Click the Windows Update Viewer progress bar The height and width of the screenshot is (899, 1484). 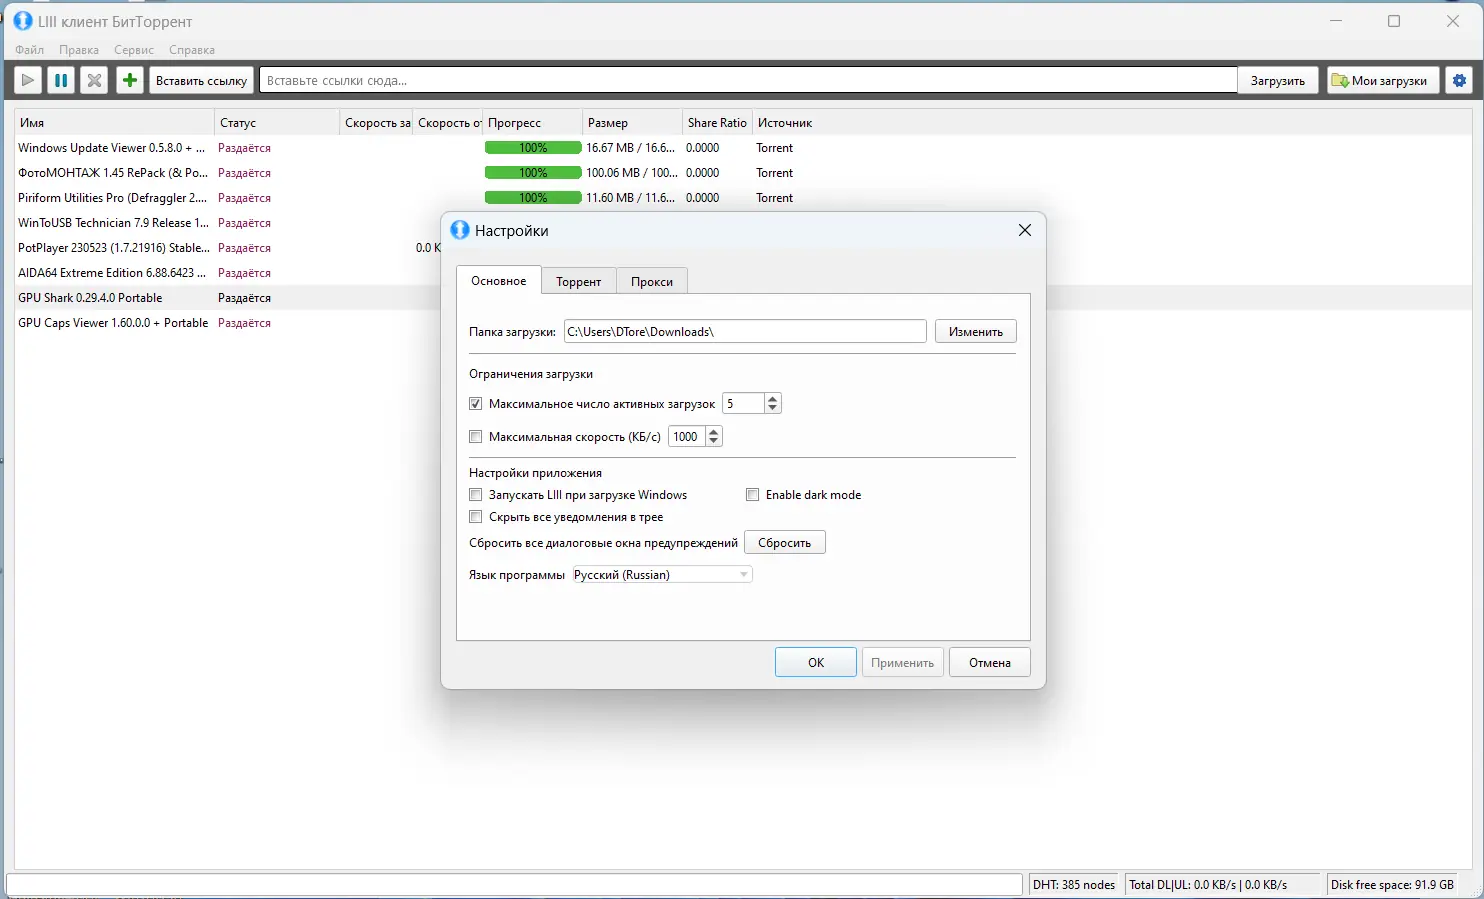[533, 148]
